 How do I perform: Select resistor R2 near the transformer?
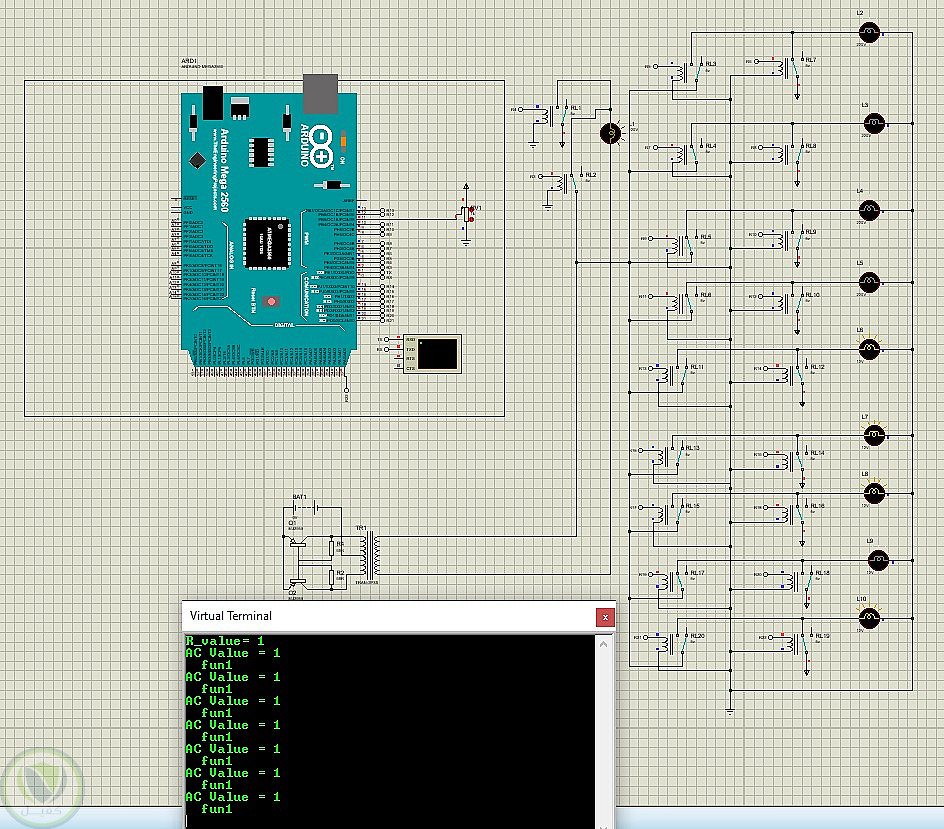click(x=332, y=578)
